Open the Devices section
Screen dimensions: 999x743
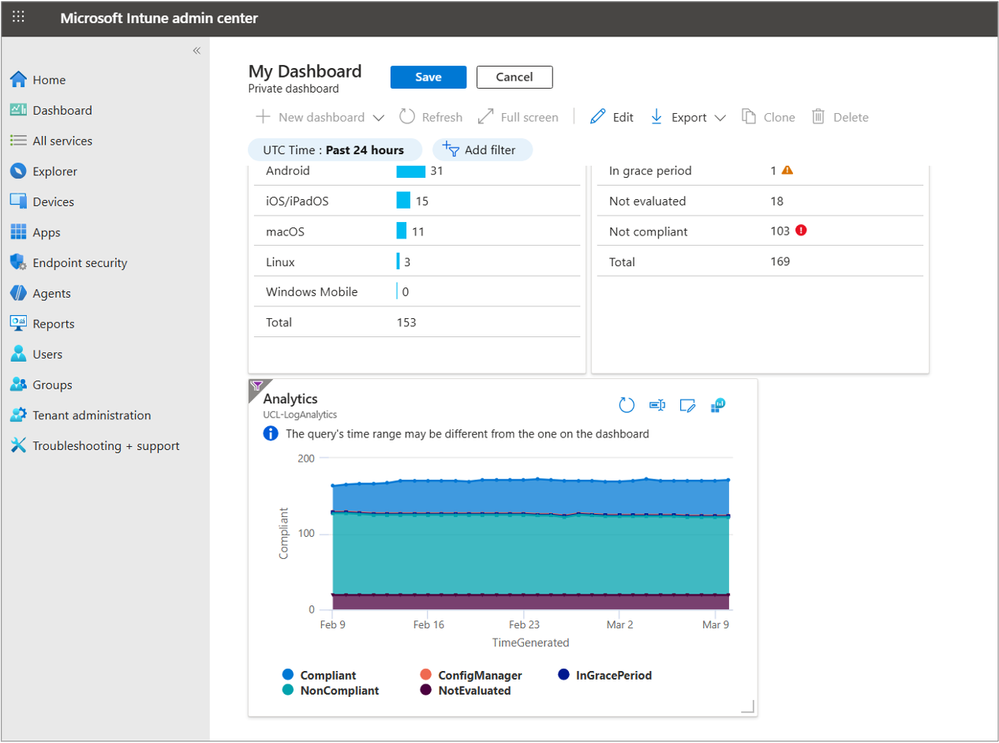point(54,202)
